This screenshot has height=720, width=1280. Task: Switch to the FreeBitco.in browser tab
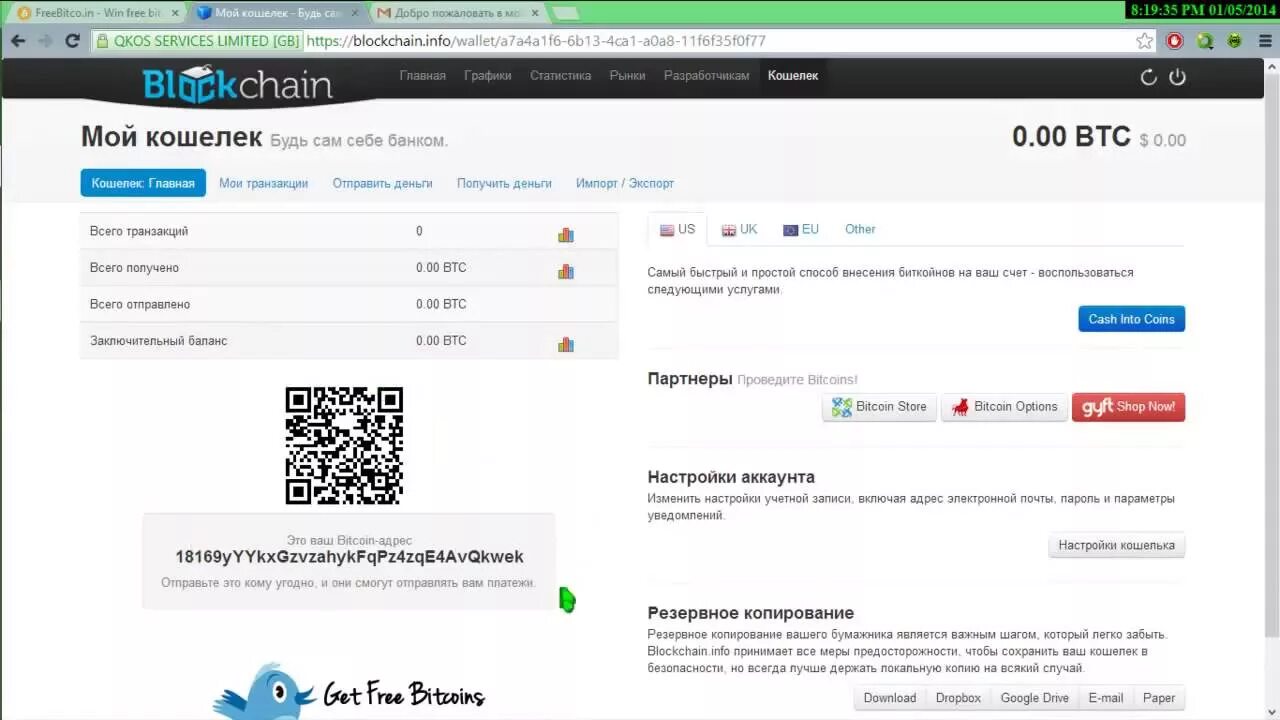[x=75, y=13]
